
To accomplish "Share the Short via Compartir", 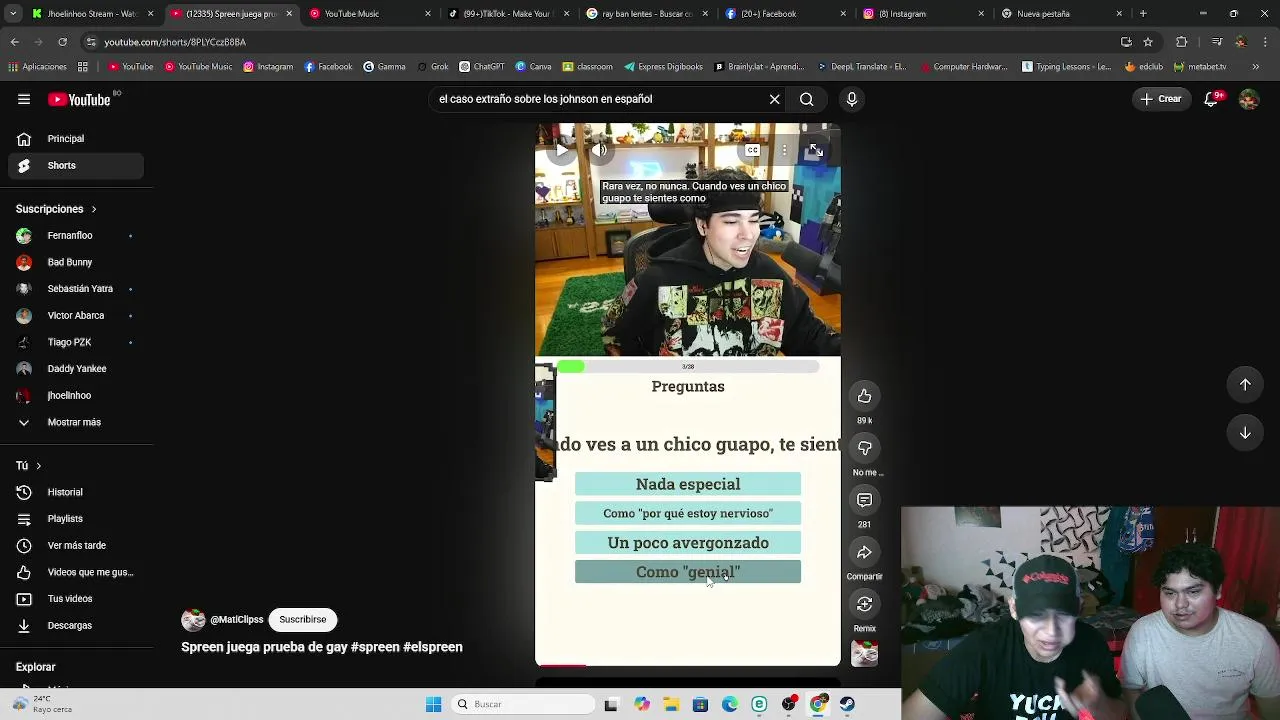I will click(x=864, y=552).
